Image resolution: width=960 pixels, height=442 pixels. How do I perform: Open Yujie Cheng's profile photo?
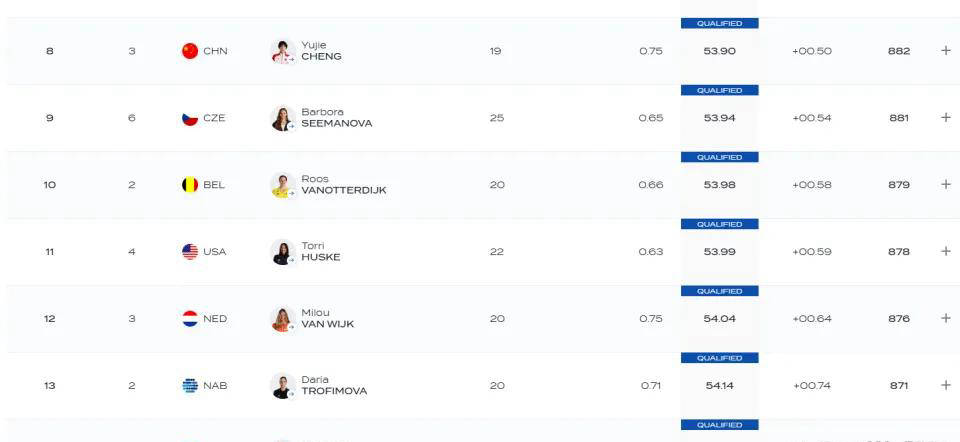[283, 51]
